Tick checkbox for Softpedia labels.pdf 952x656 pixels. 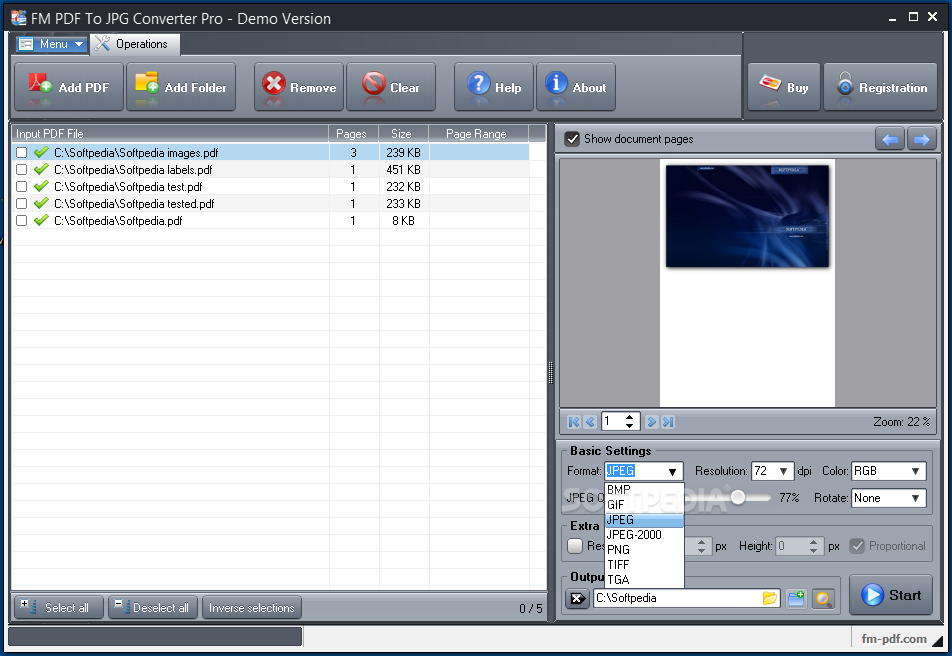click(21, 169)
